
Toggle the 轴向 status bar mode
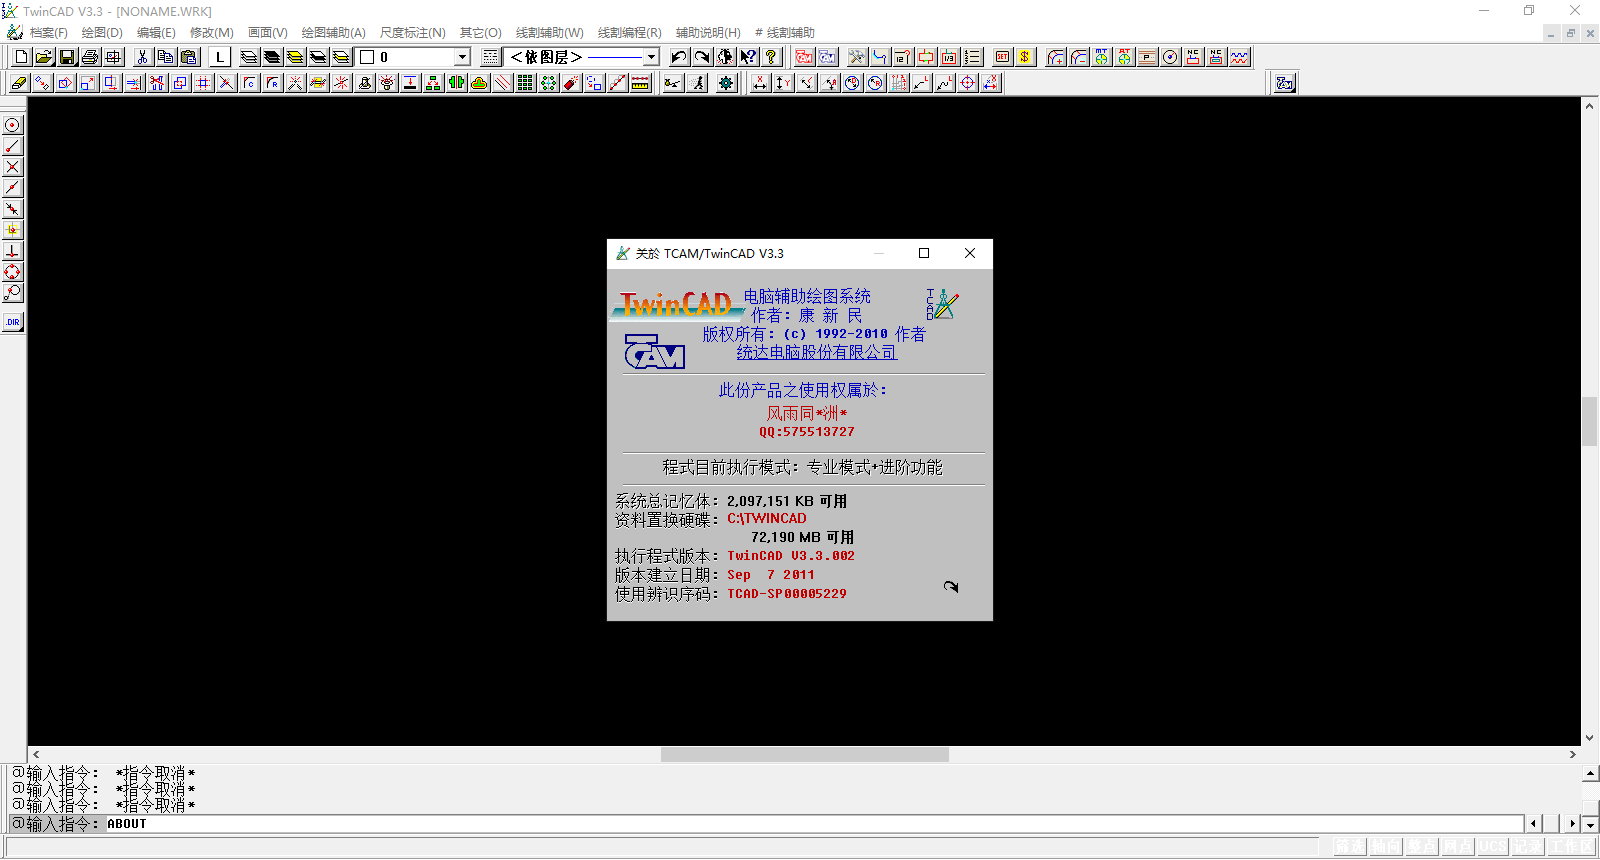(x=1385, y=847)
